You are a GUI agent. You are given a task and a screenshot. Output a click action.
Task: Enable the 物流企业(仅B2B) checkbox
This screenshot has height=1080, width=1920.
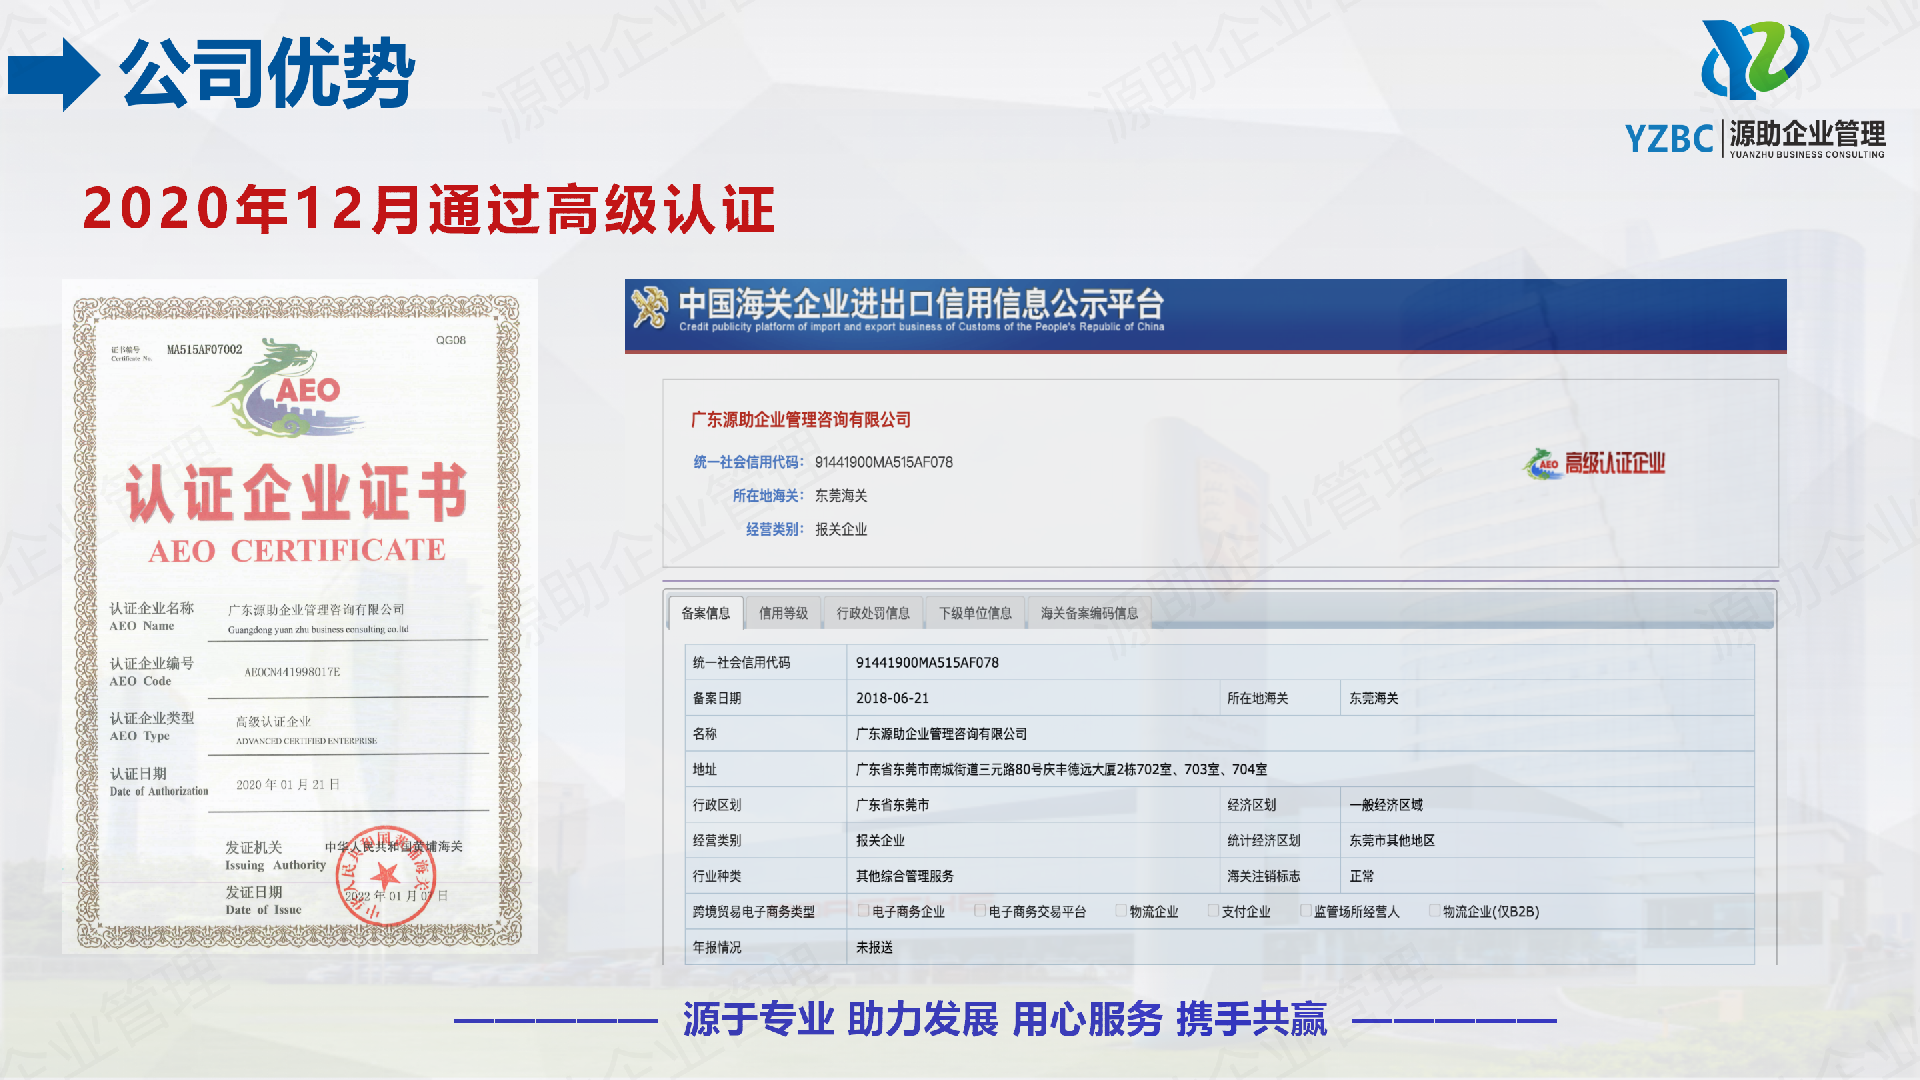click(1434, 911)
